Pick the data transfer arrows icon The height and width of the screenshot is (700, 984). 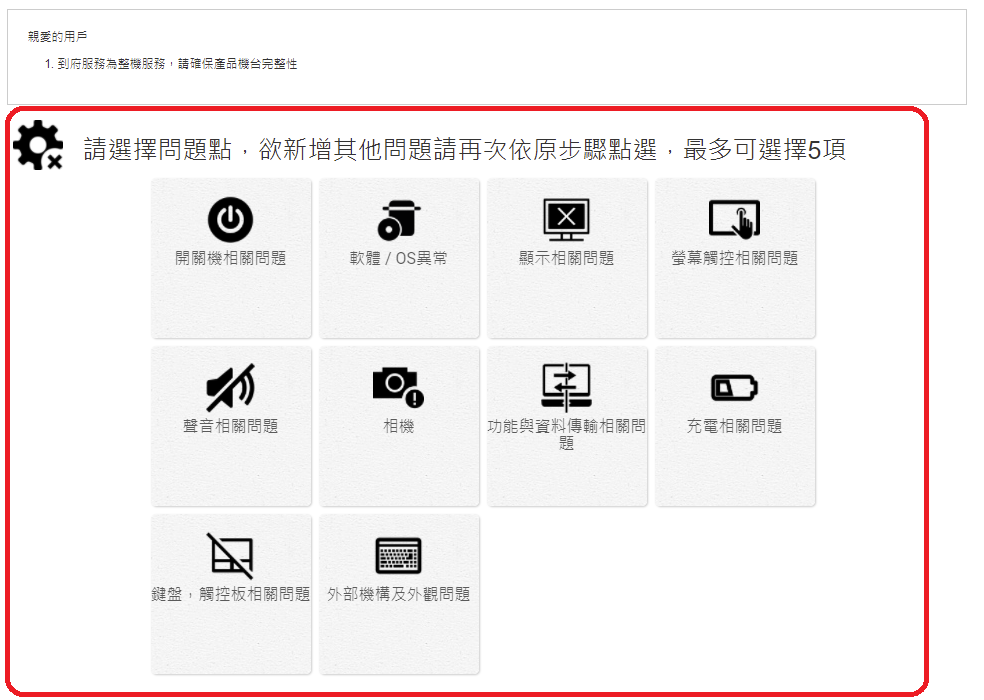(x=566, y=387)
